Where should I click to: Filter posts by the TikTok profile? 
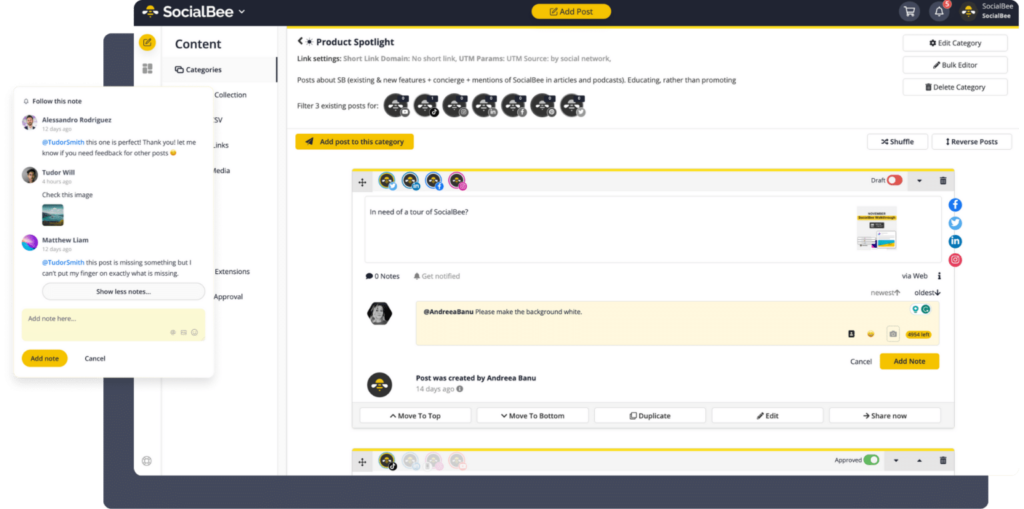(426, 105)
